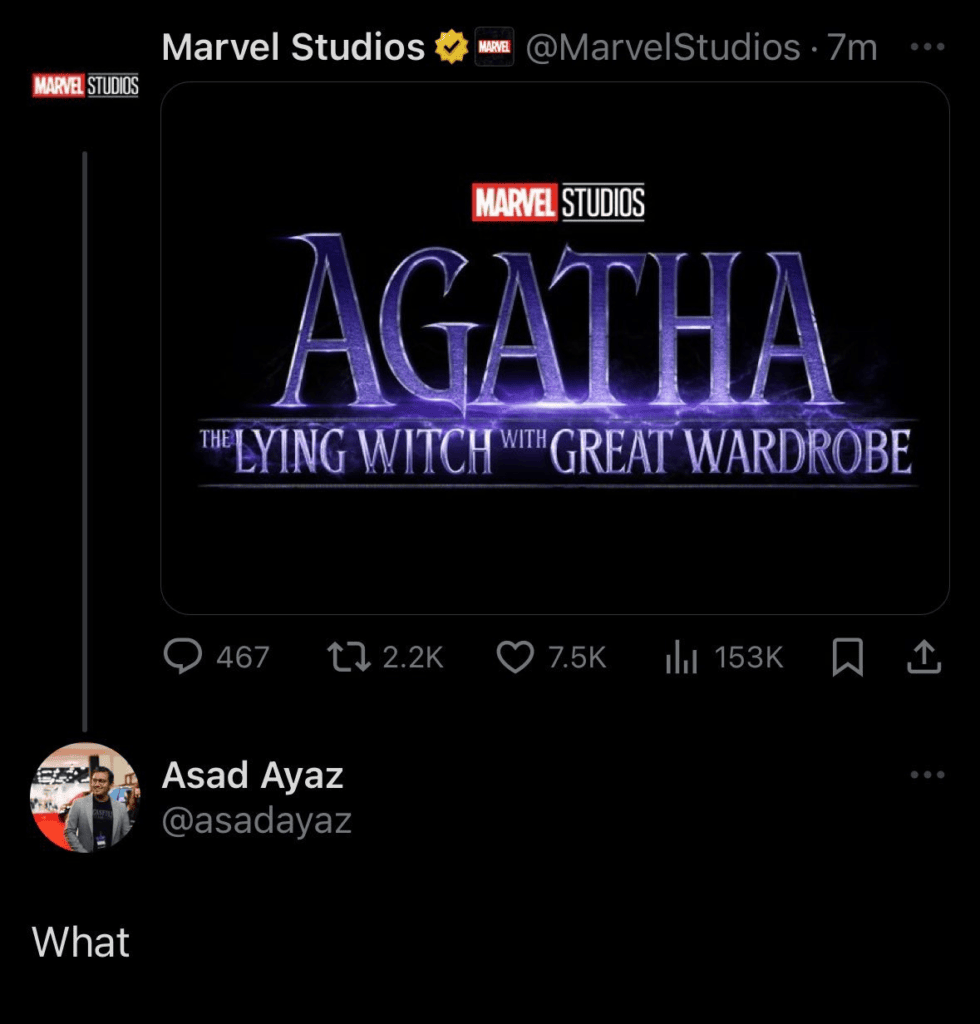Open the view analytics bar-chart icon
Screen dimensions: 980x1024
click(681, 657)
